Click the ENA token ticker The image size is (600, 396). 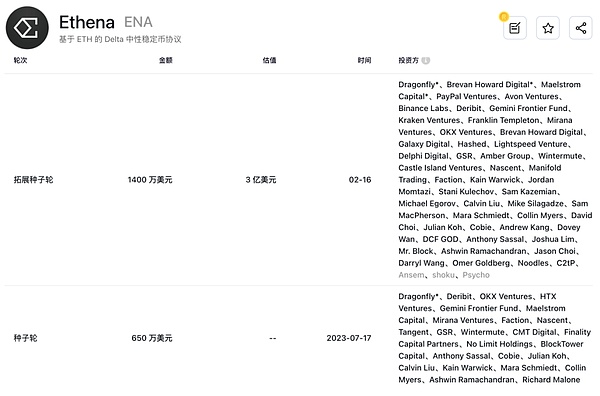pos(138,22)
